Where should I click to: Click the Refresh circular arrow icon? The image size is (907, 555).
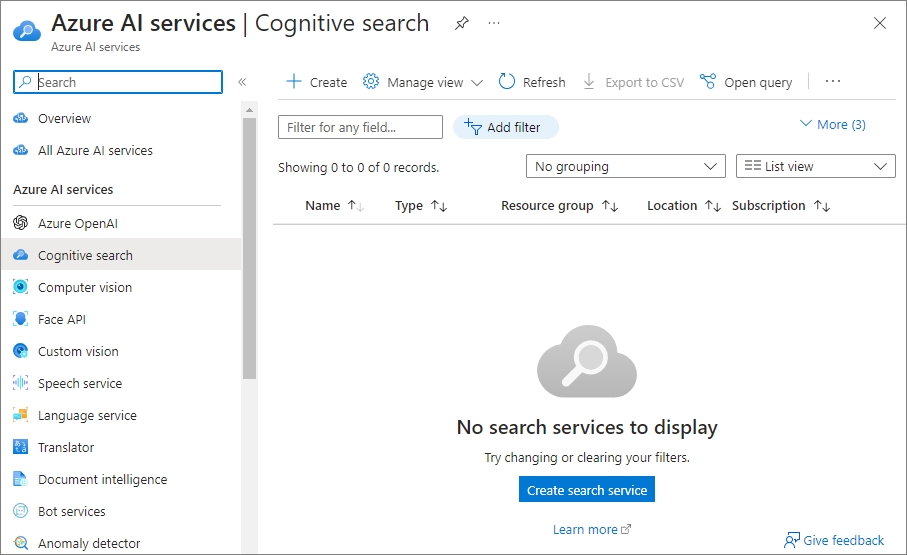[x=507, y=82]
